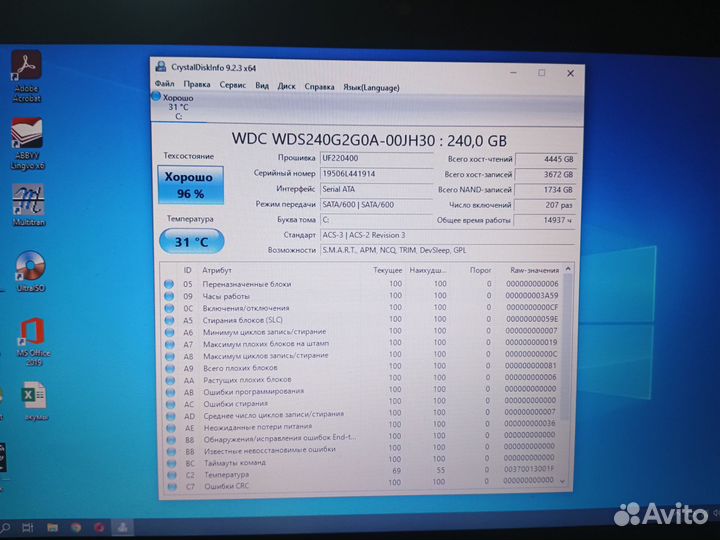Open Adobe Acrobat desktop shortcut

point(25,72)
